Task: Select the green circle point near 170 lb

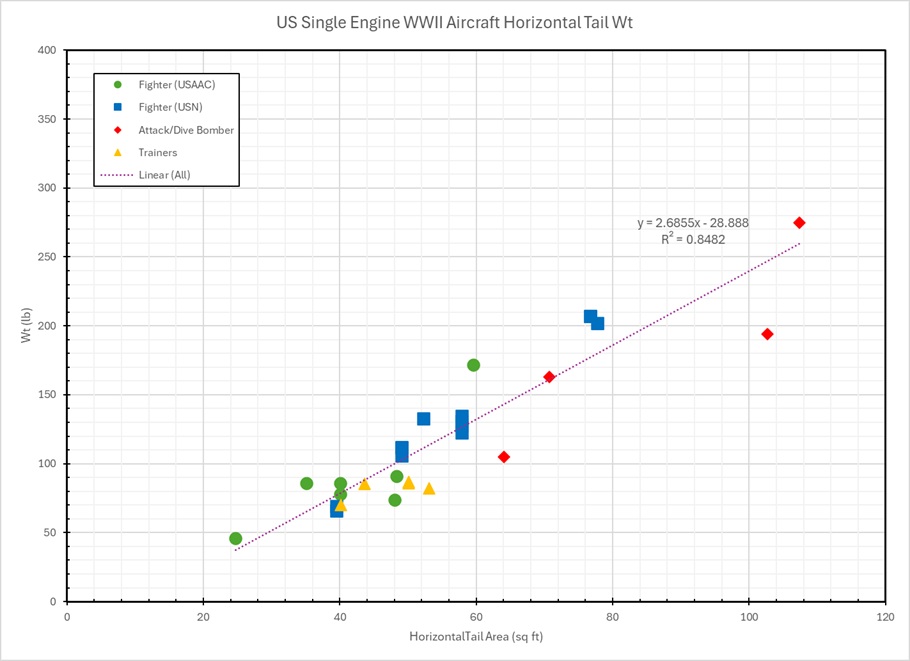Action: 473,365
